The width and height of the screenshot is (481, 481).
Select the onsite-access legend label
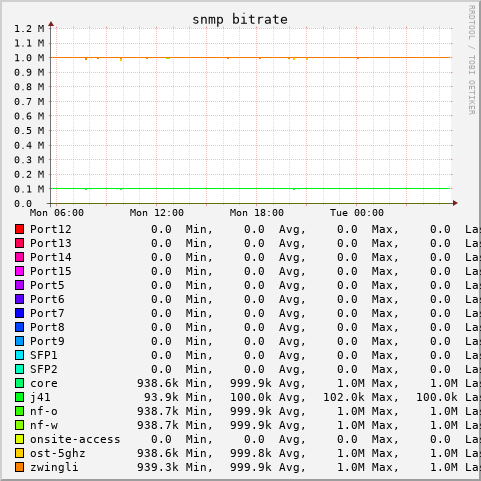75,439
